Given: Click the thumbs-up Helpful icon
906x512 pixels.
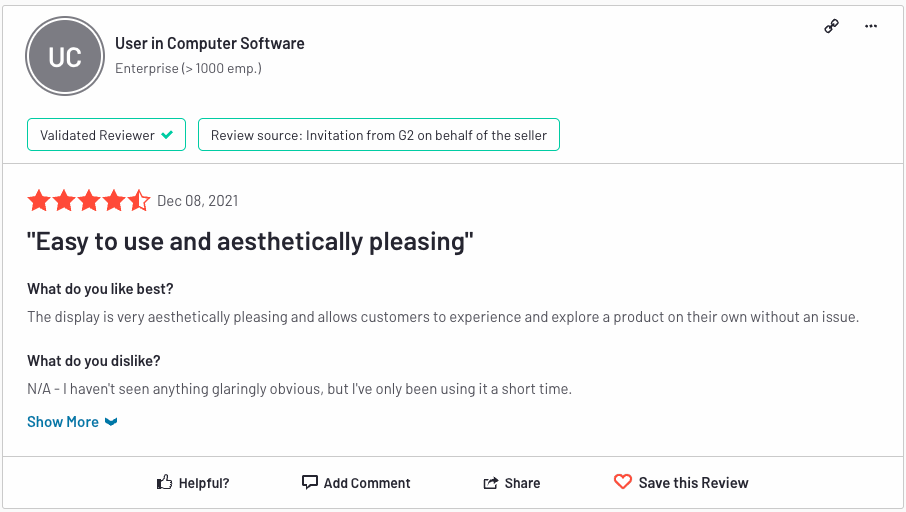Looking at the screenshot, I should point(165,483).
